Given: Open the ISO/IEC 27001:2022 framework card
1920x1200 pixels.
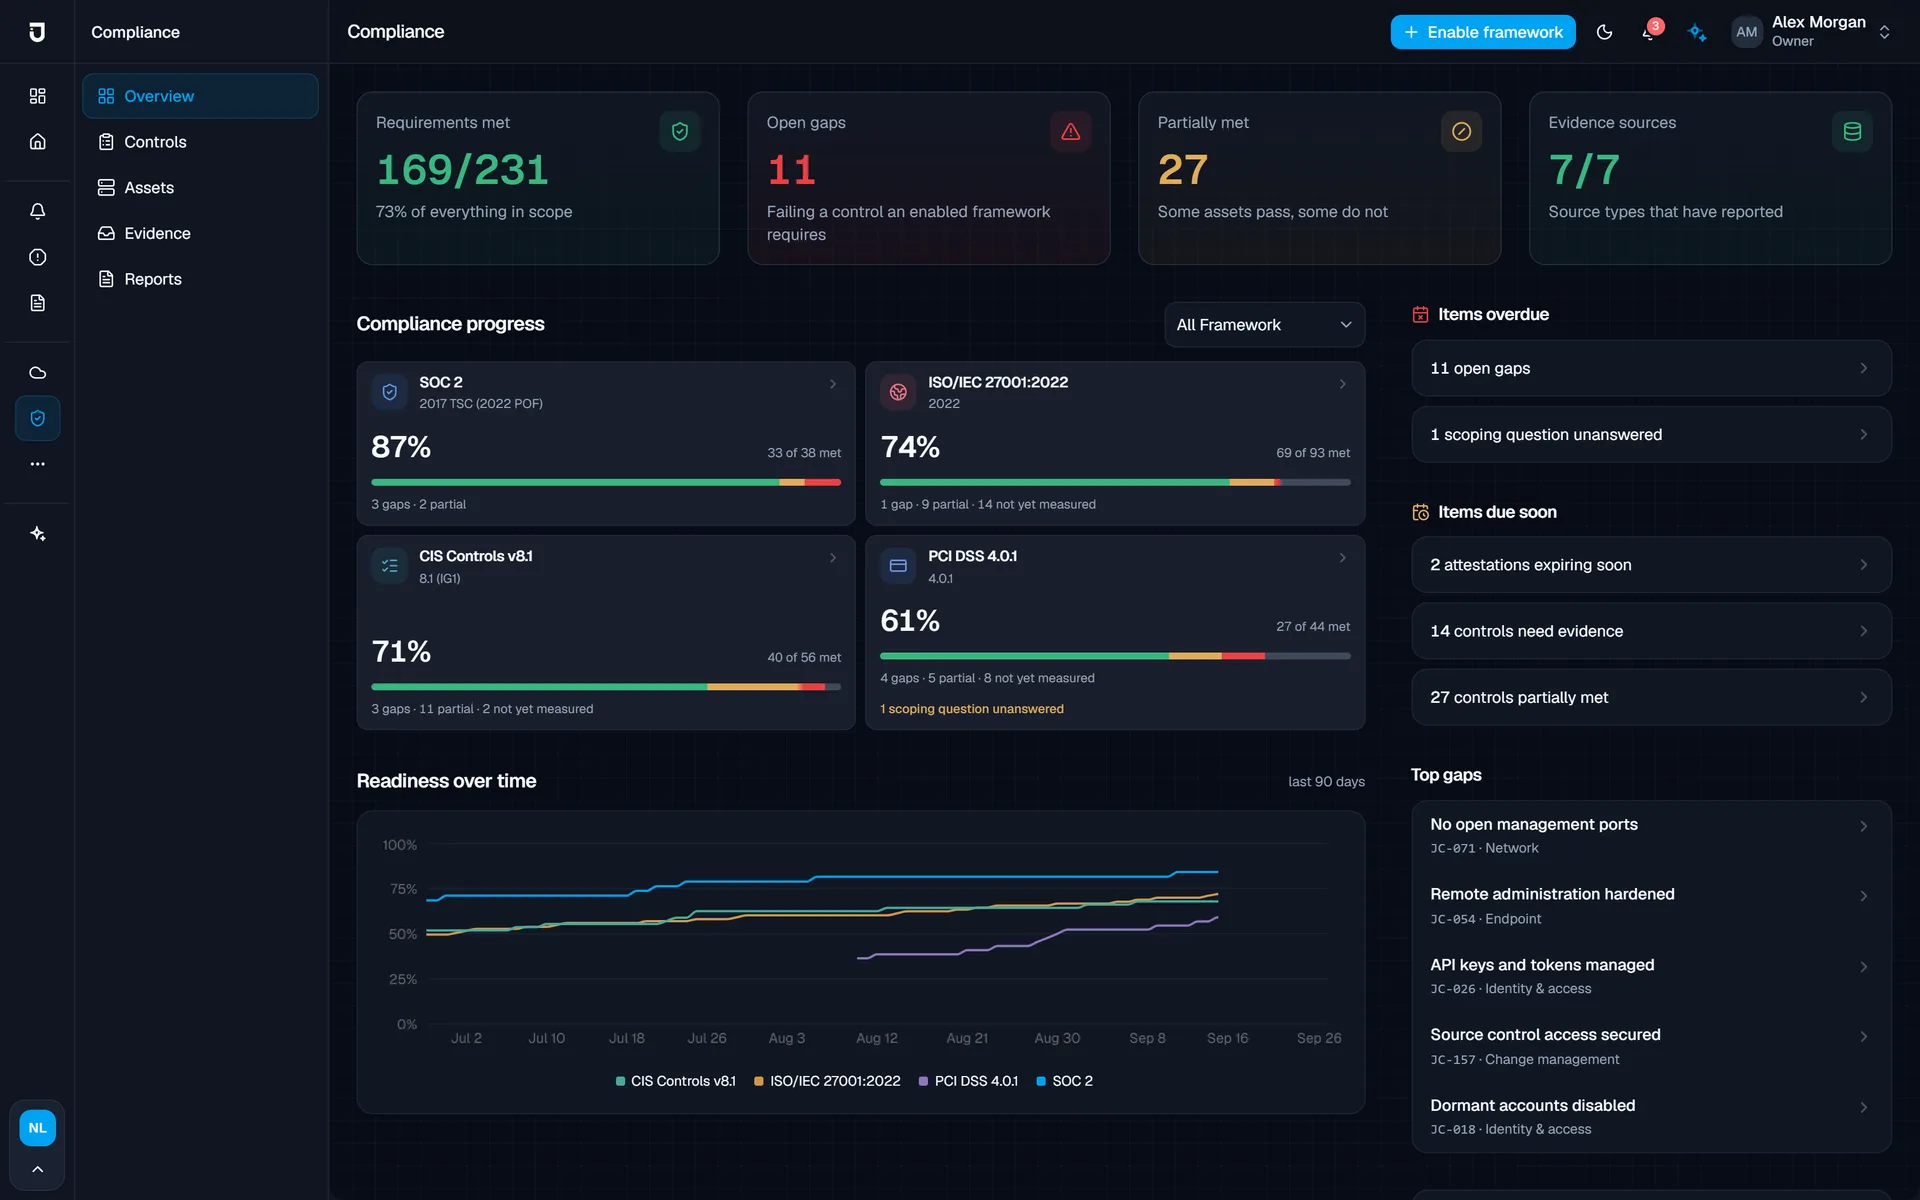Looking at the screenshot, I should pyautogui.click(x=1114, y=443).
